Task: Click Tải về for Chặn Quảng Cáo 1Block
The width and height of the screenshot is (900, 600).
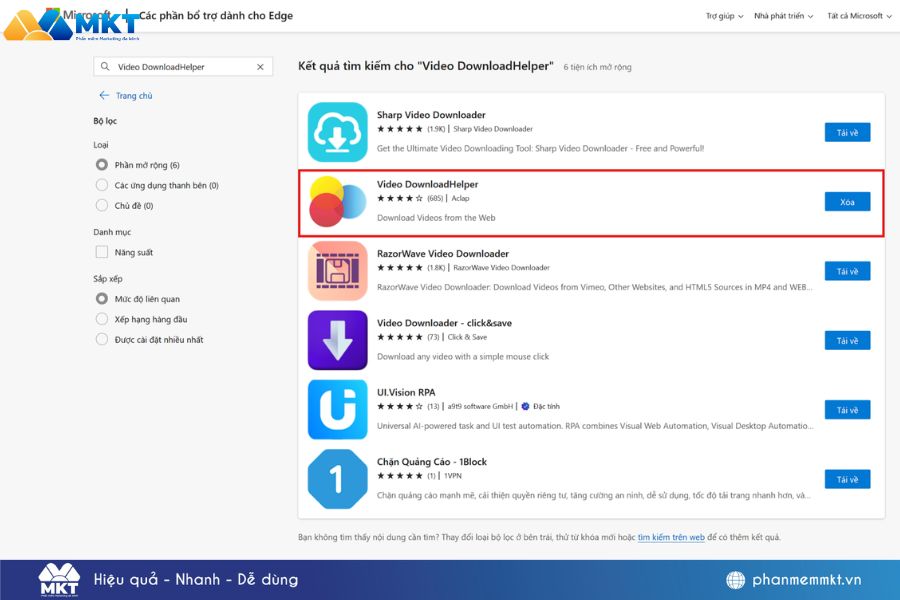Action: pyautogui.click(x=847, y=479)
